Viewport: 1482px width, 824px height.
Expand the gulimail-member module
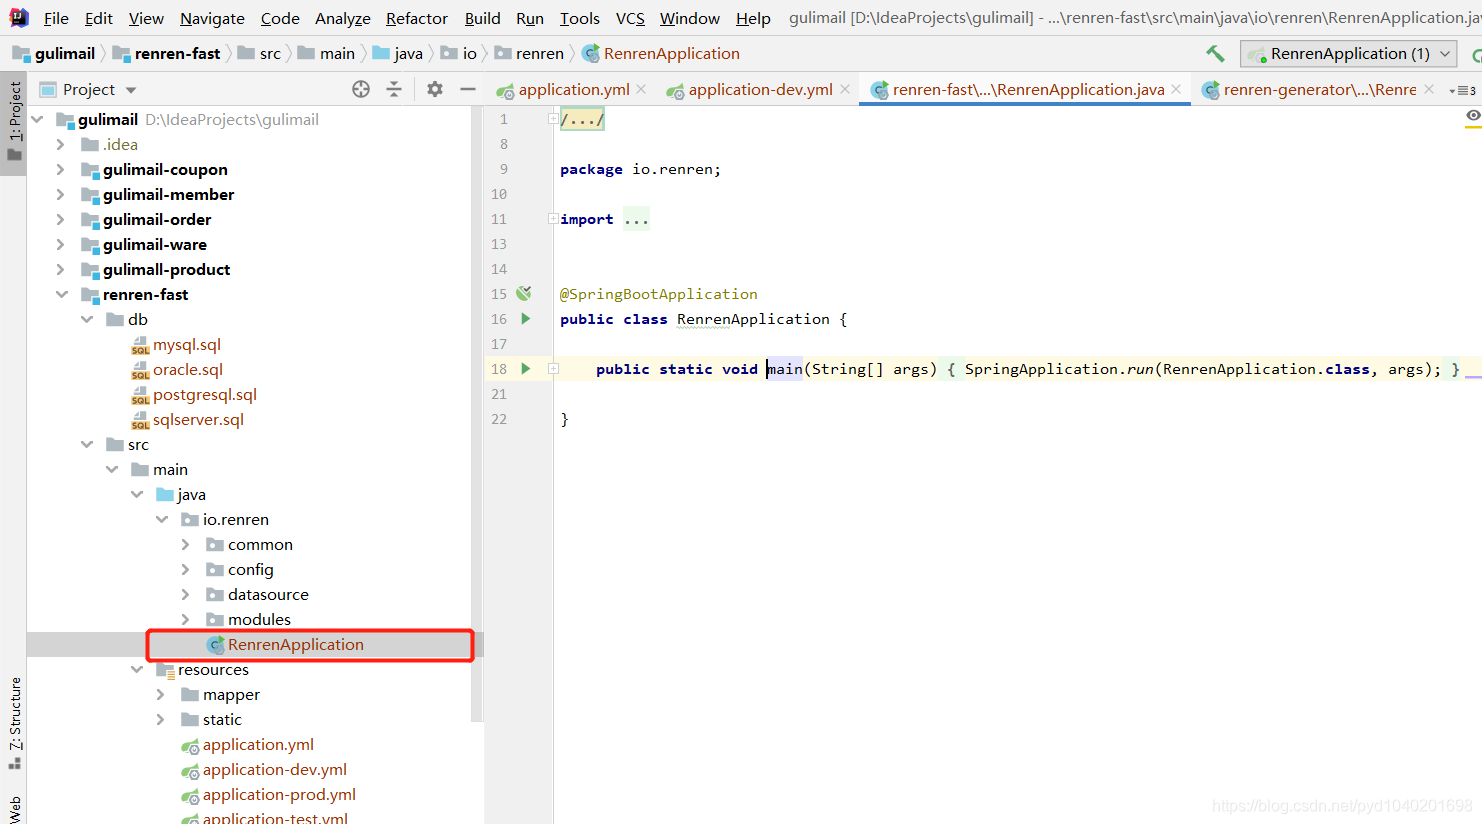coord(61,194)
